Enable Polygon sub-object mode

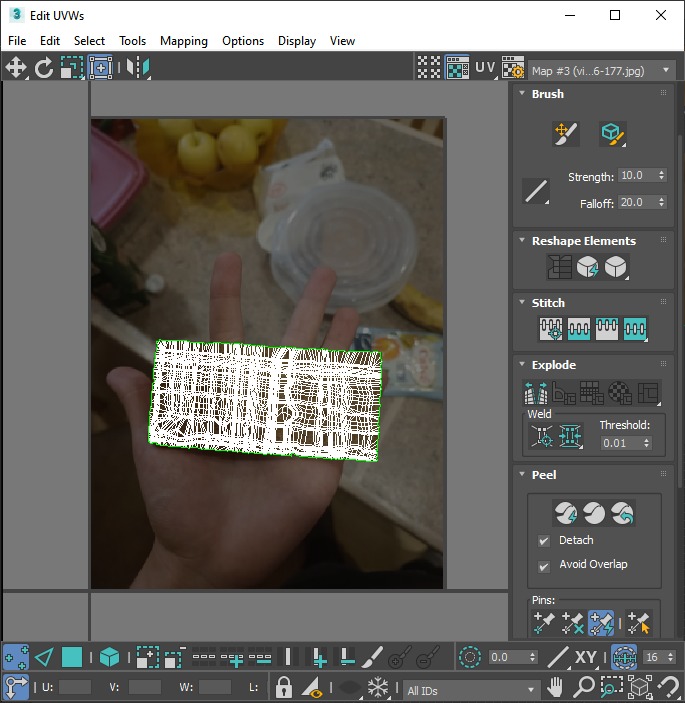72,657
